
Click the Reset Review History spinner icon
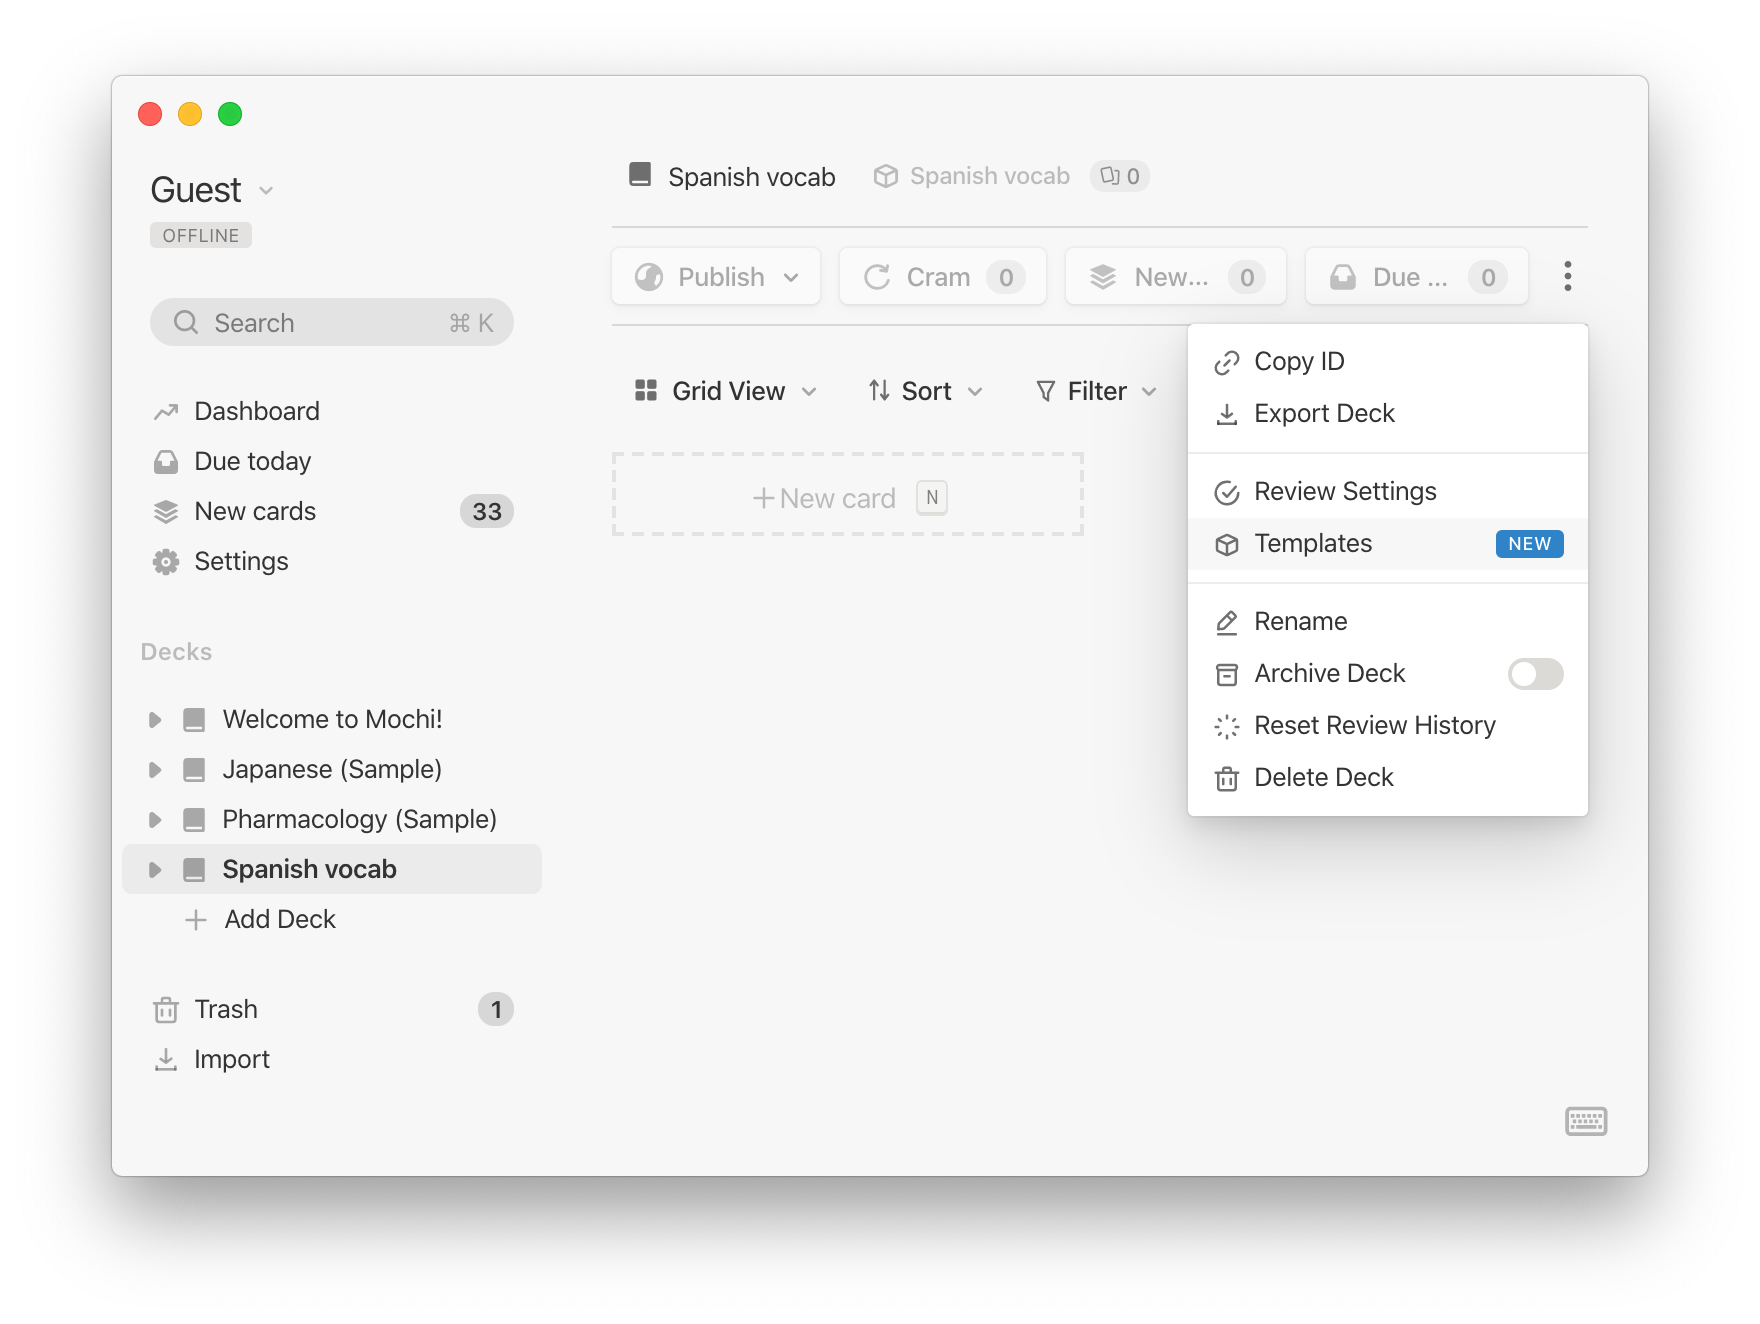pyautogui.click(x=1227, y=726)
